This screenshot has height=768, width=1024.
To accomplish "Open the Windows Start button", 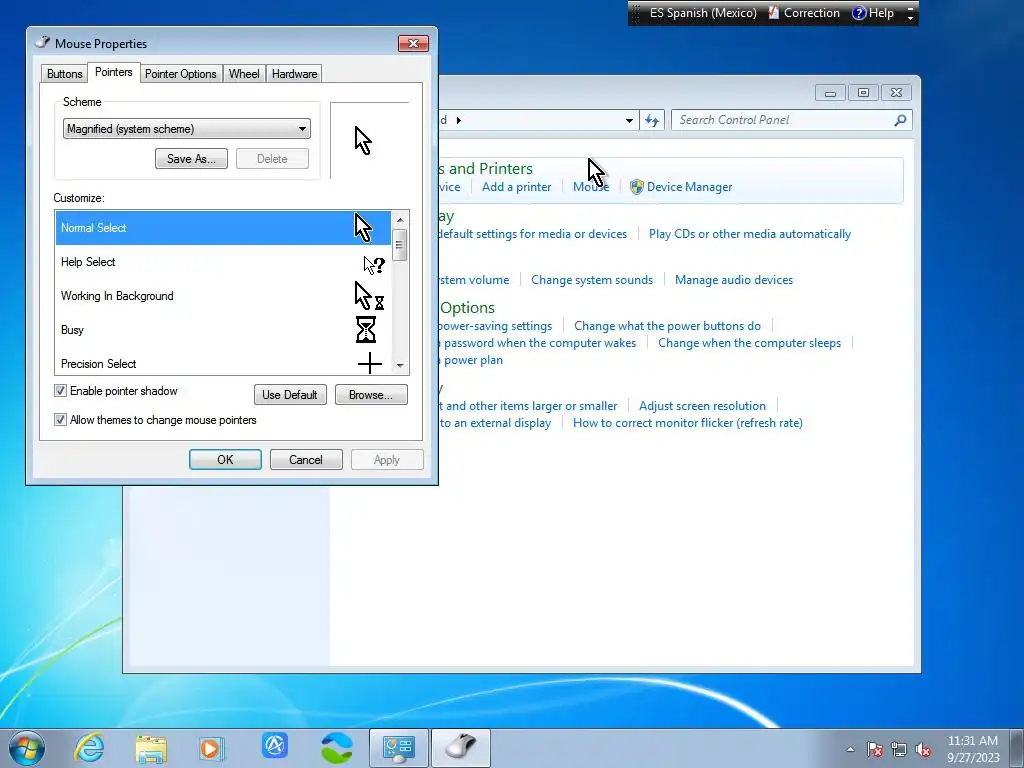I will click(x=27, y=748).
